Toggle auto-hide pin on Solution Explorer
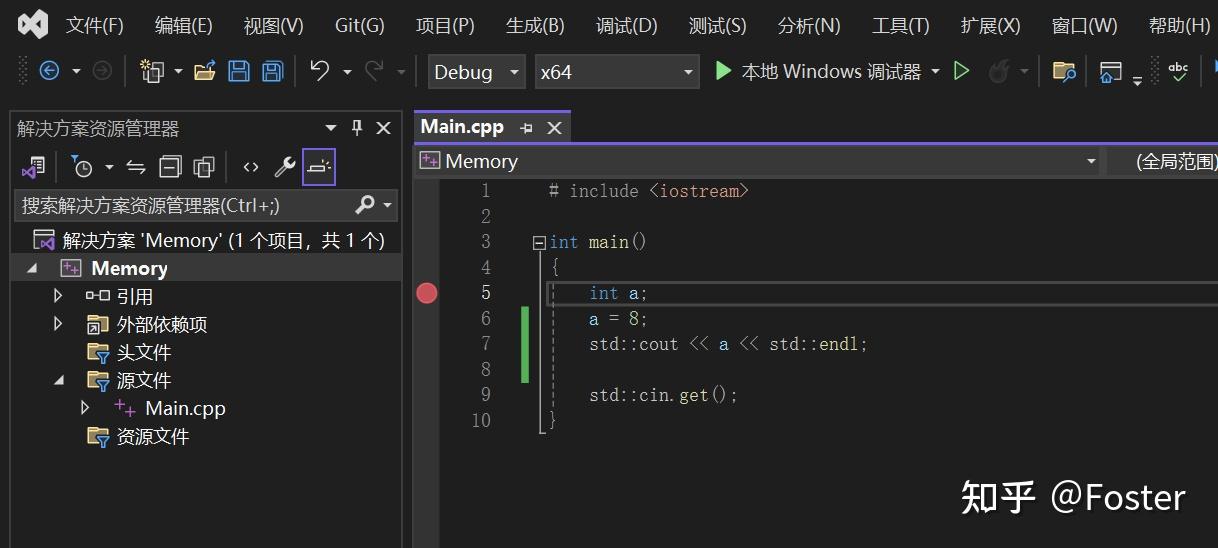Image resolution: width=1218 pixels, height=548 pixels. [357, 128]
